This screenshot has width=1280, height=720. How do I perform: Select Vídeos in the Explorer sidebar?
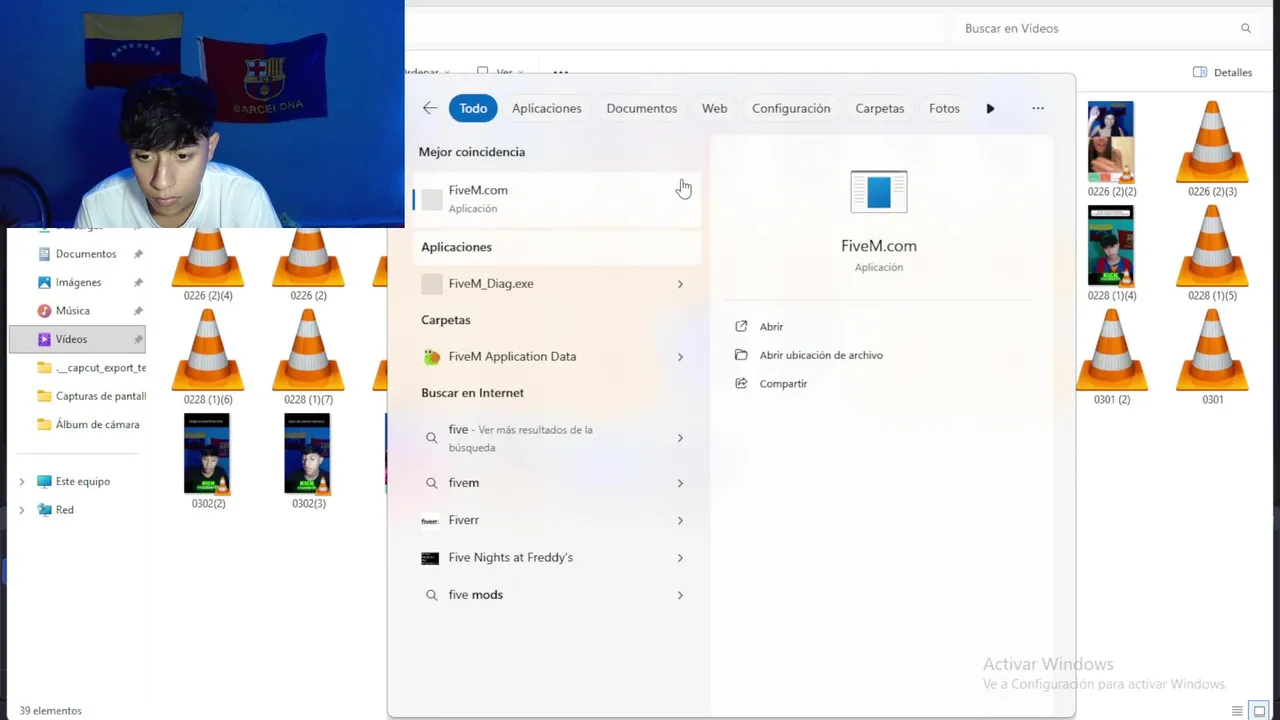click(78, 339)
